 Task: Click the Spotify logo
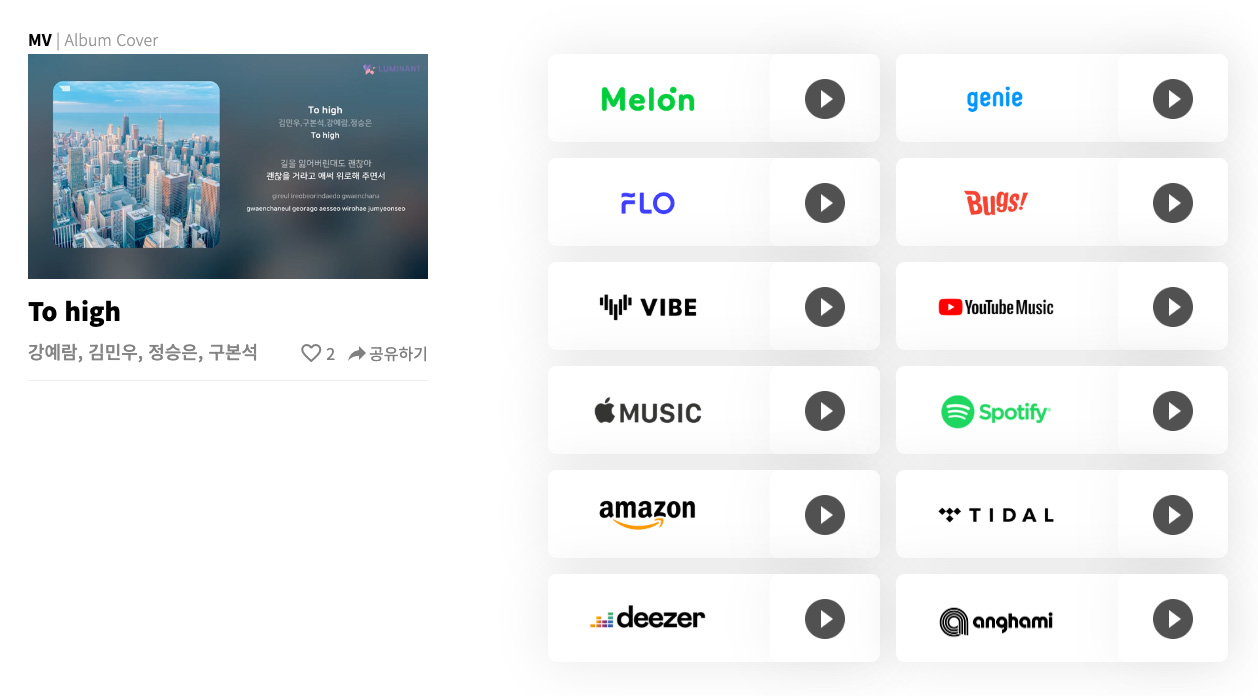coord(995,411)
